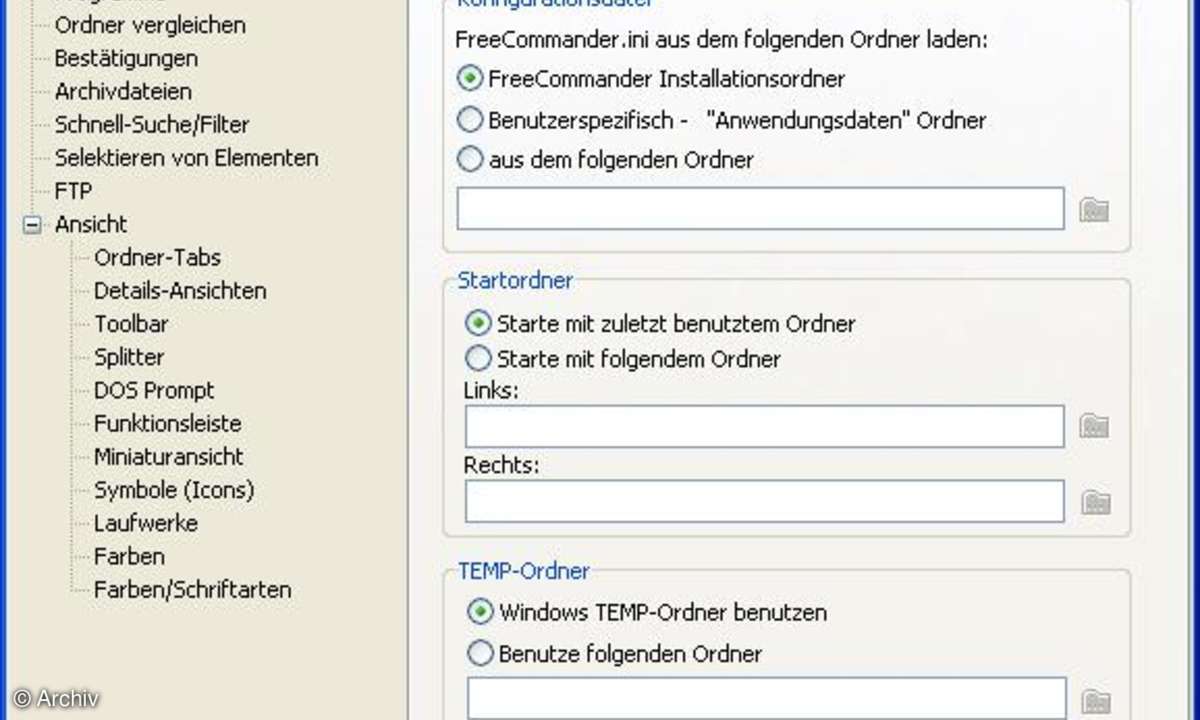Click the browse folder icon for the TEMP folder path

(x=1097, y=700)
